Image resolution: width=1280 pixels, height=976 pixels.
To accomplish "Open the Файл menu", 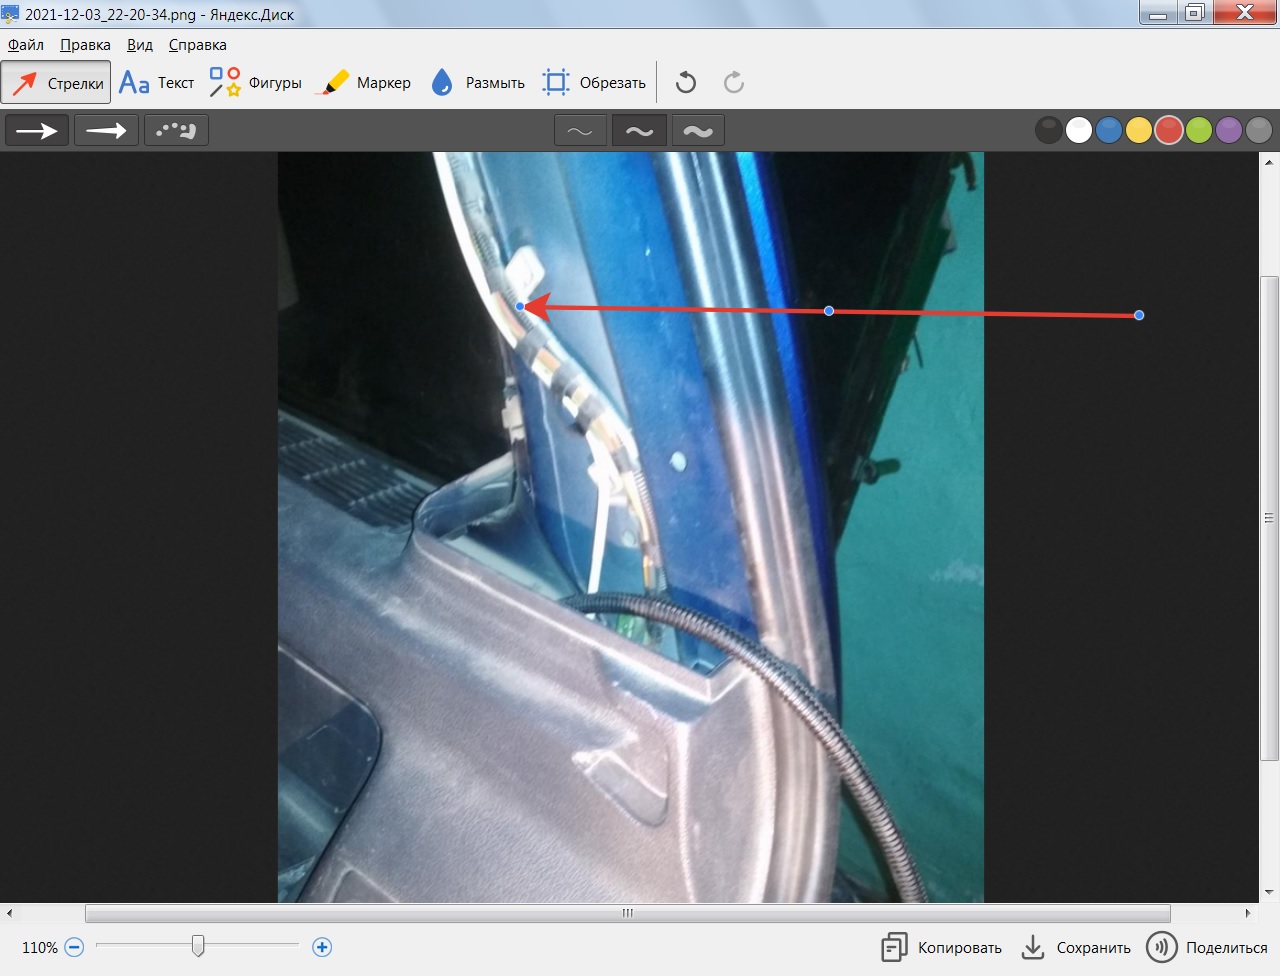I will [x=26, y=45].
